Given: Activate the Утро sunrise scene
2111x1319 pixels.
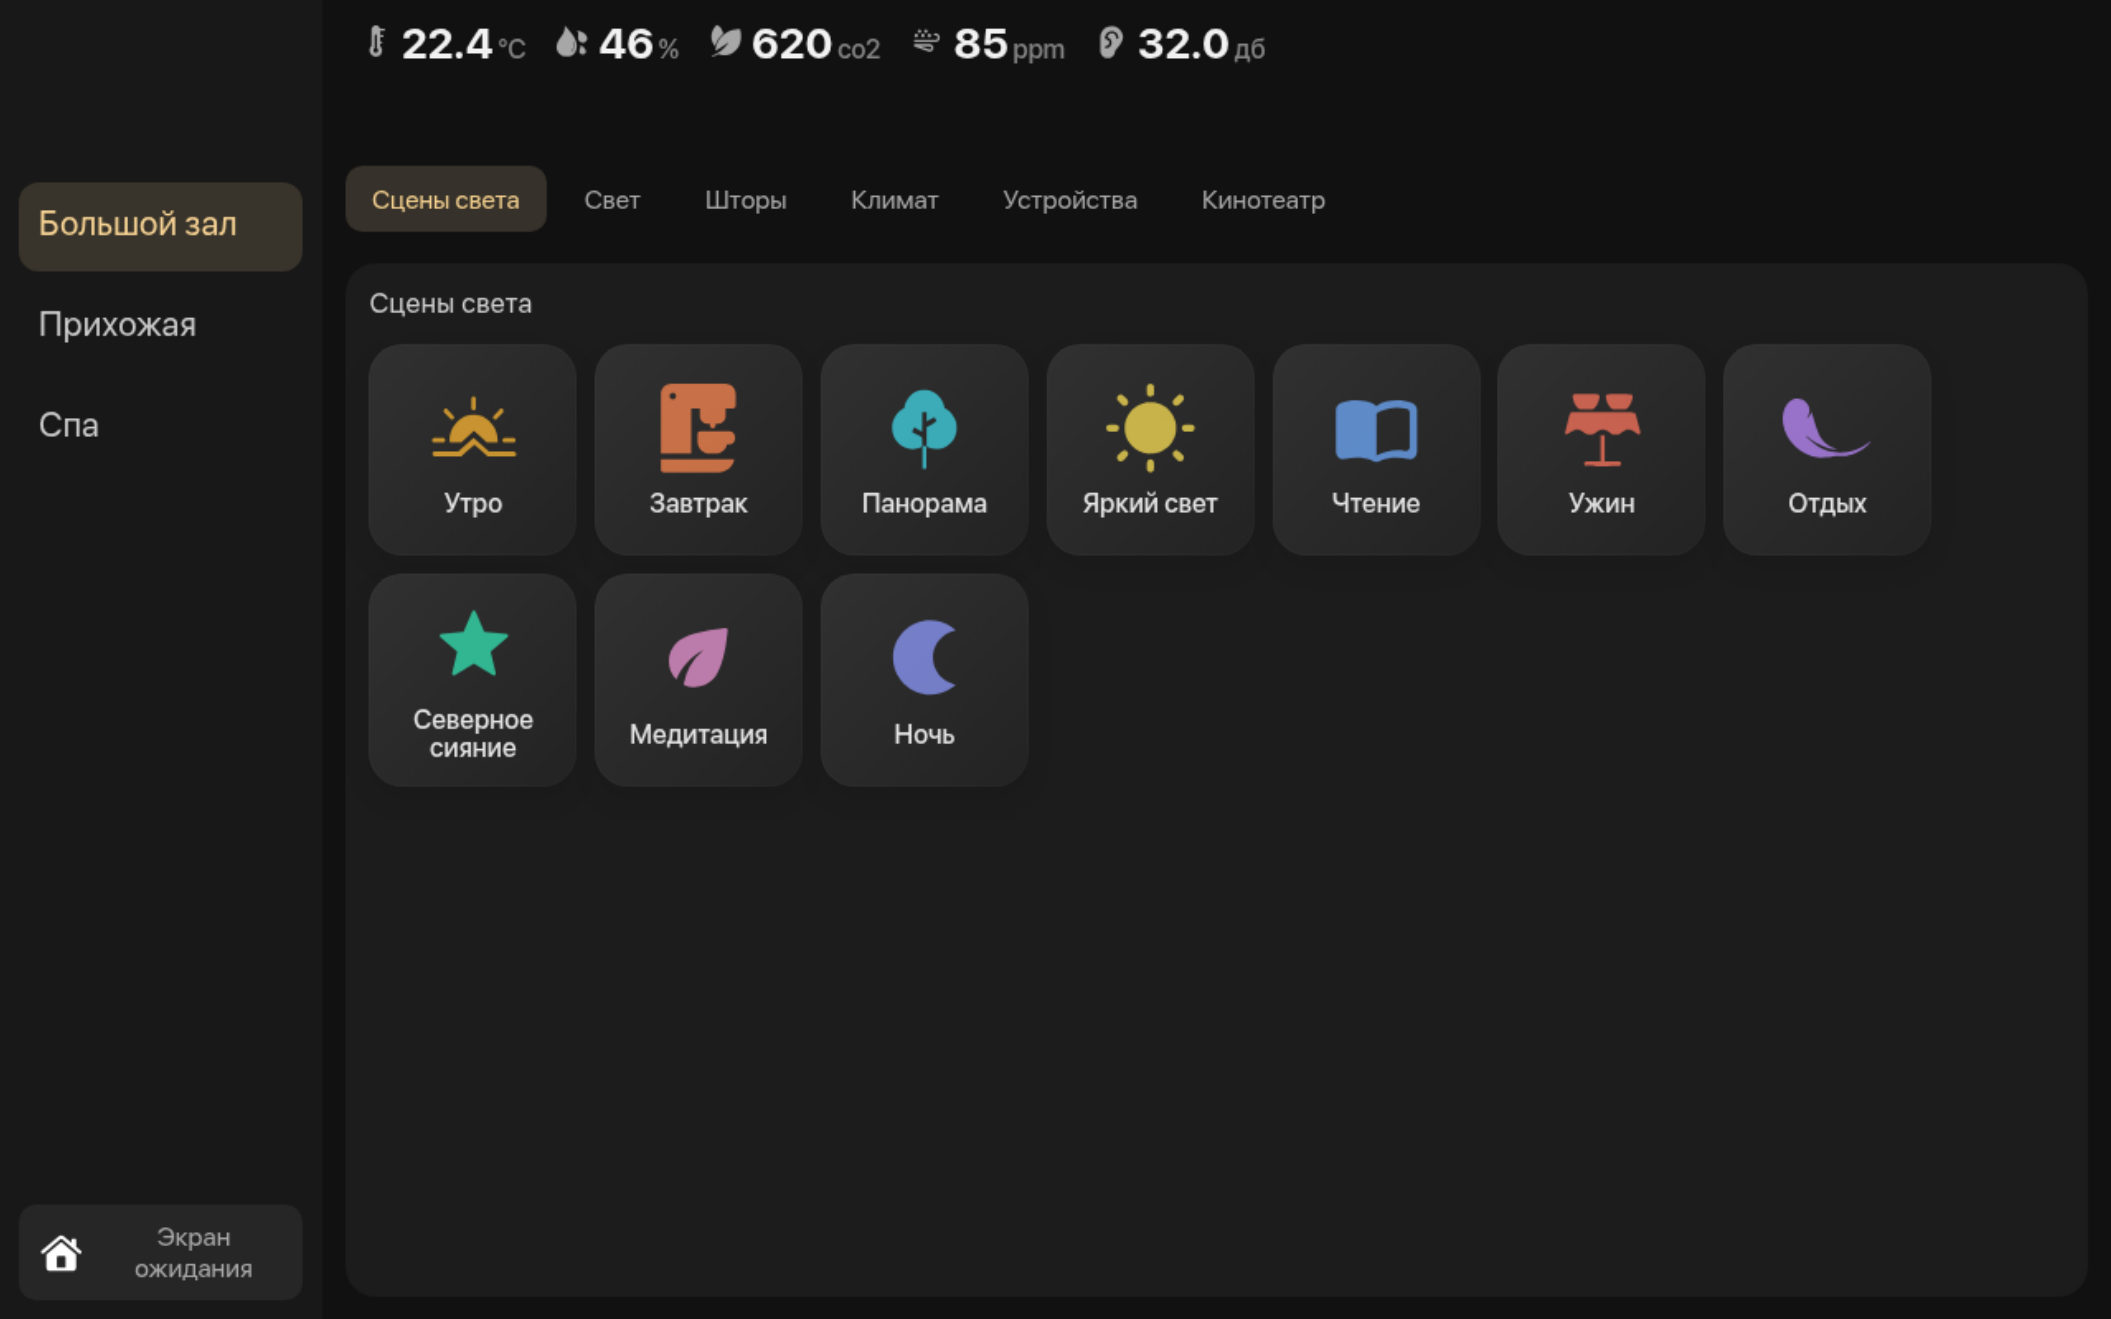Looking at the screenshot, I should (x=472, y=450).
